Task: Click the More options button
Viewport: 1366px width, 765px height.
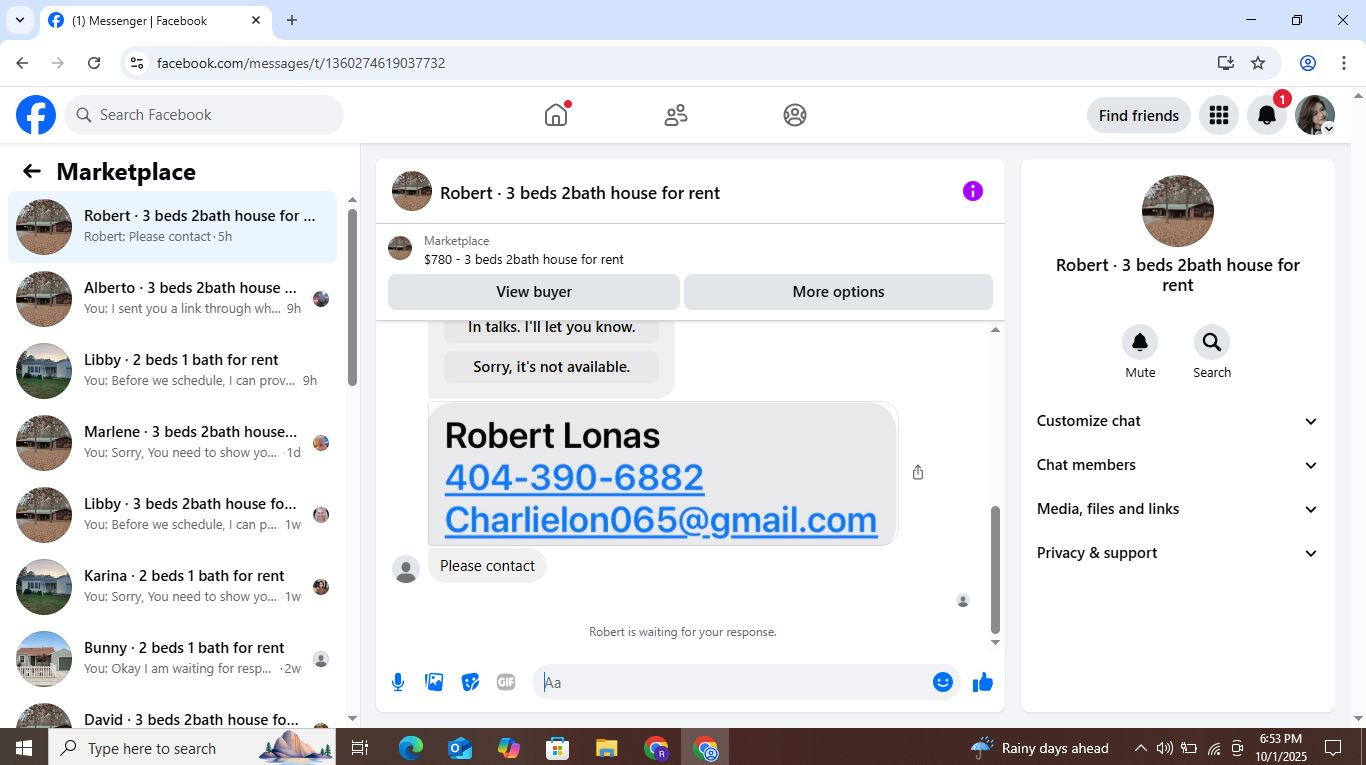Action: [x=838, y=292]
